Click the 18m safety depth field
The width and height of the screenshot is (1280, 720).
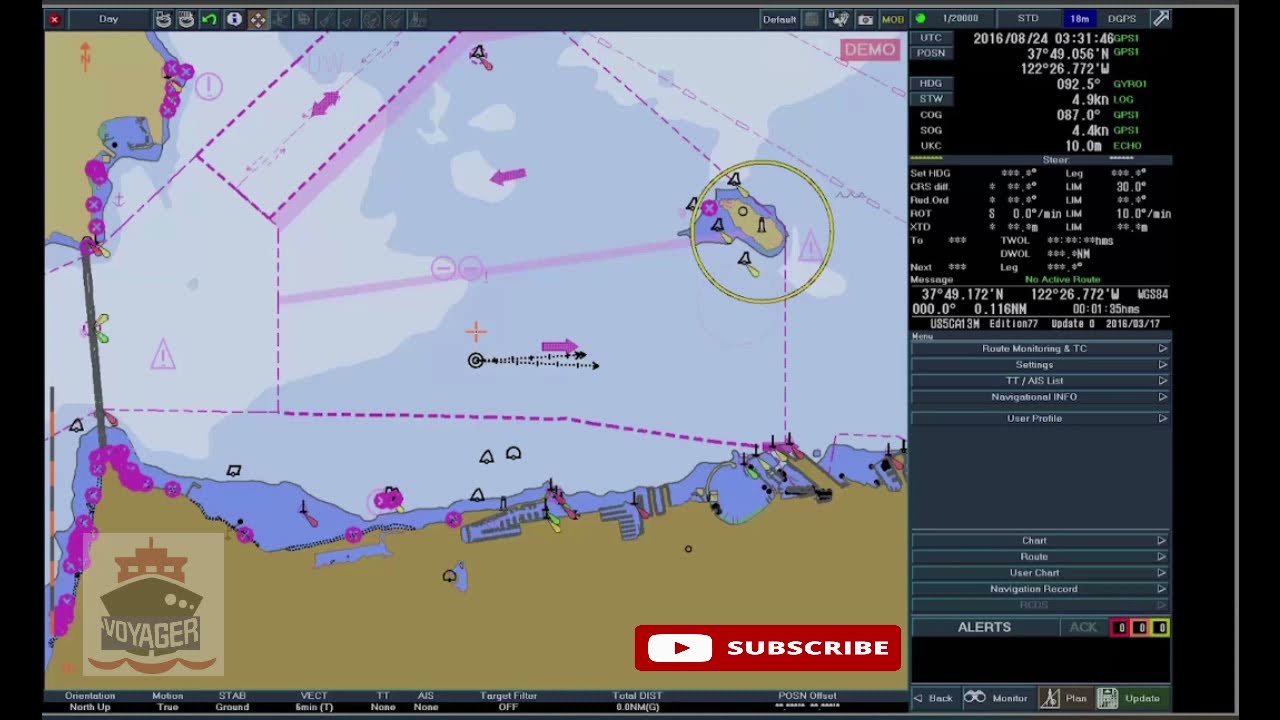tap(1079, 19)
